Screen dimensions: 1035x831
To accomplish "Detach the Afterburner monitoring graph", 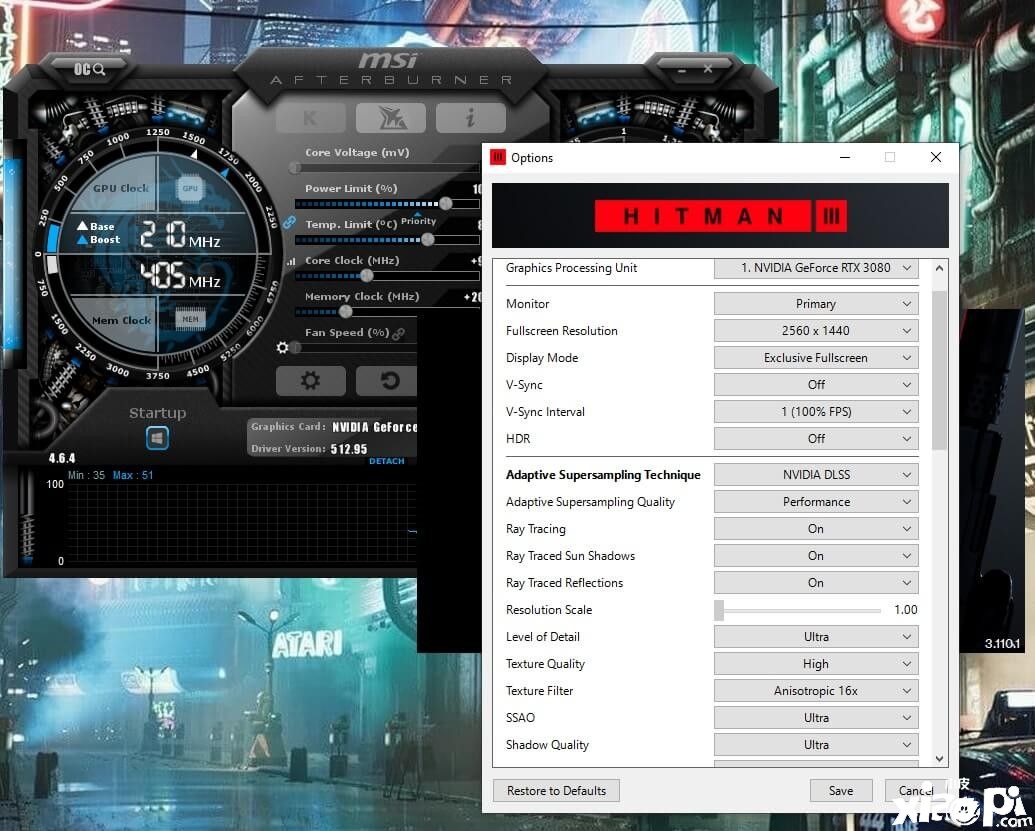I will (387, 461).
